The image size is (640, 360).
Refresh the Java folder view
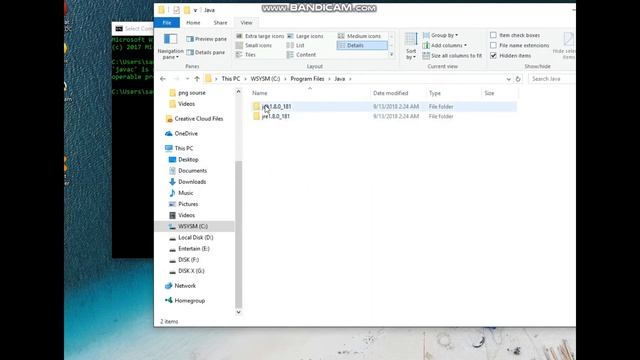(x=518, y=79)
